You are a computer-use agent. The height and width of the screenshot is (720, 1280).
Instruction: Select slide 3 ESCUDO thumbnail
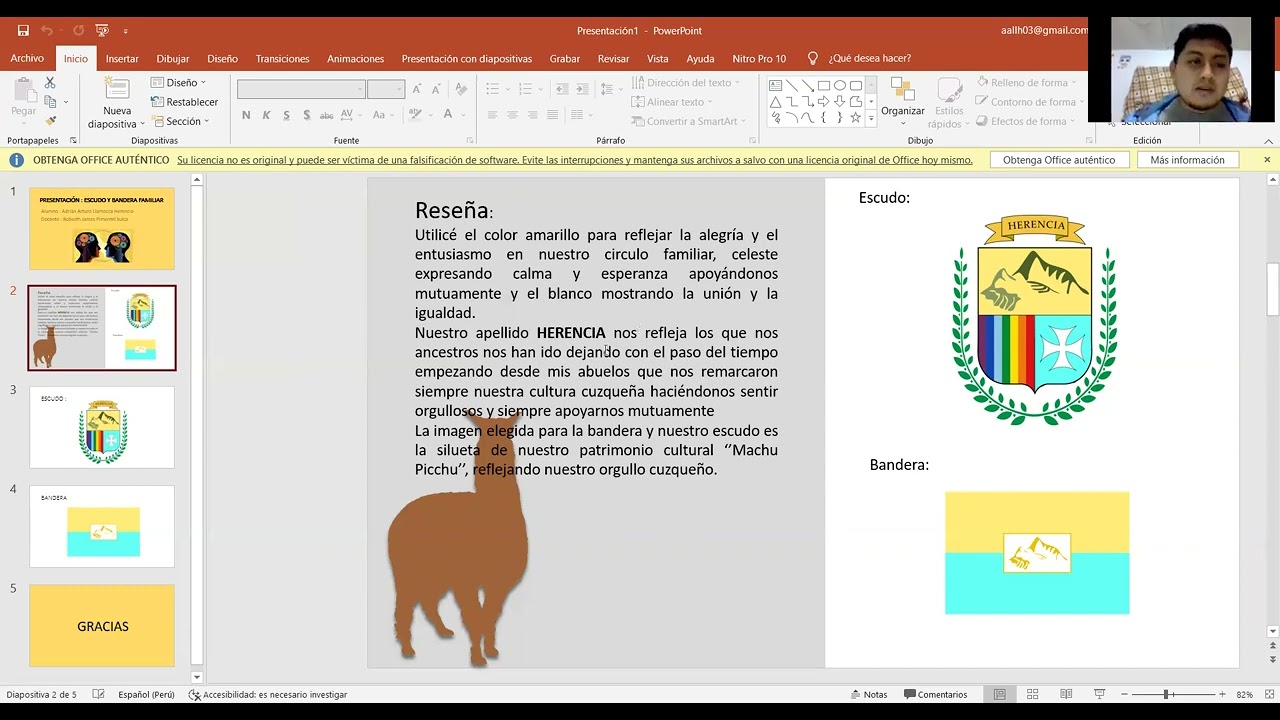[102, 427]
